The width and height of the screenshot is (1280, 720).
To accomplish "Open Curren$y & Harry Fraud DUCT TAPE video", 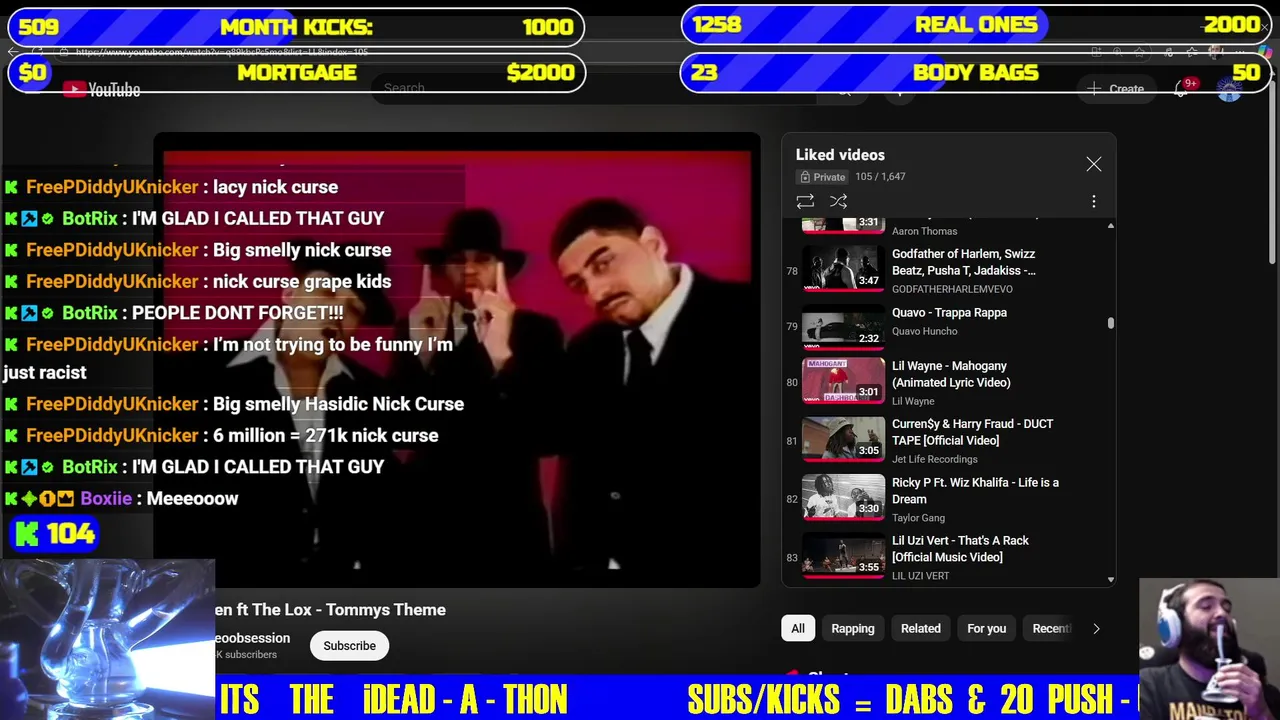I will [972, 432].
